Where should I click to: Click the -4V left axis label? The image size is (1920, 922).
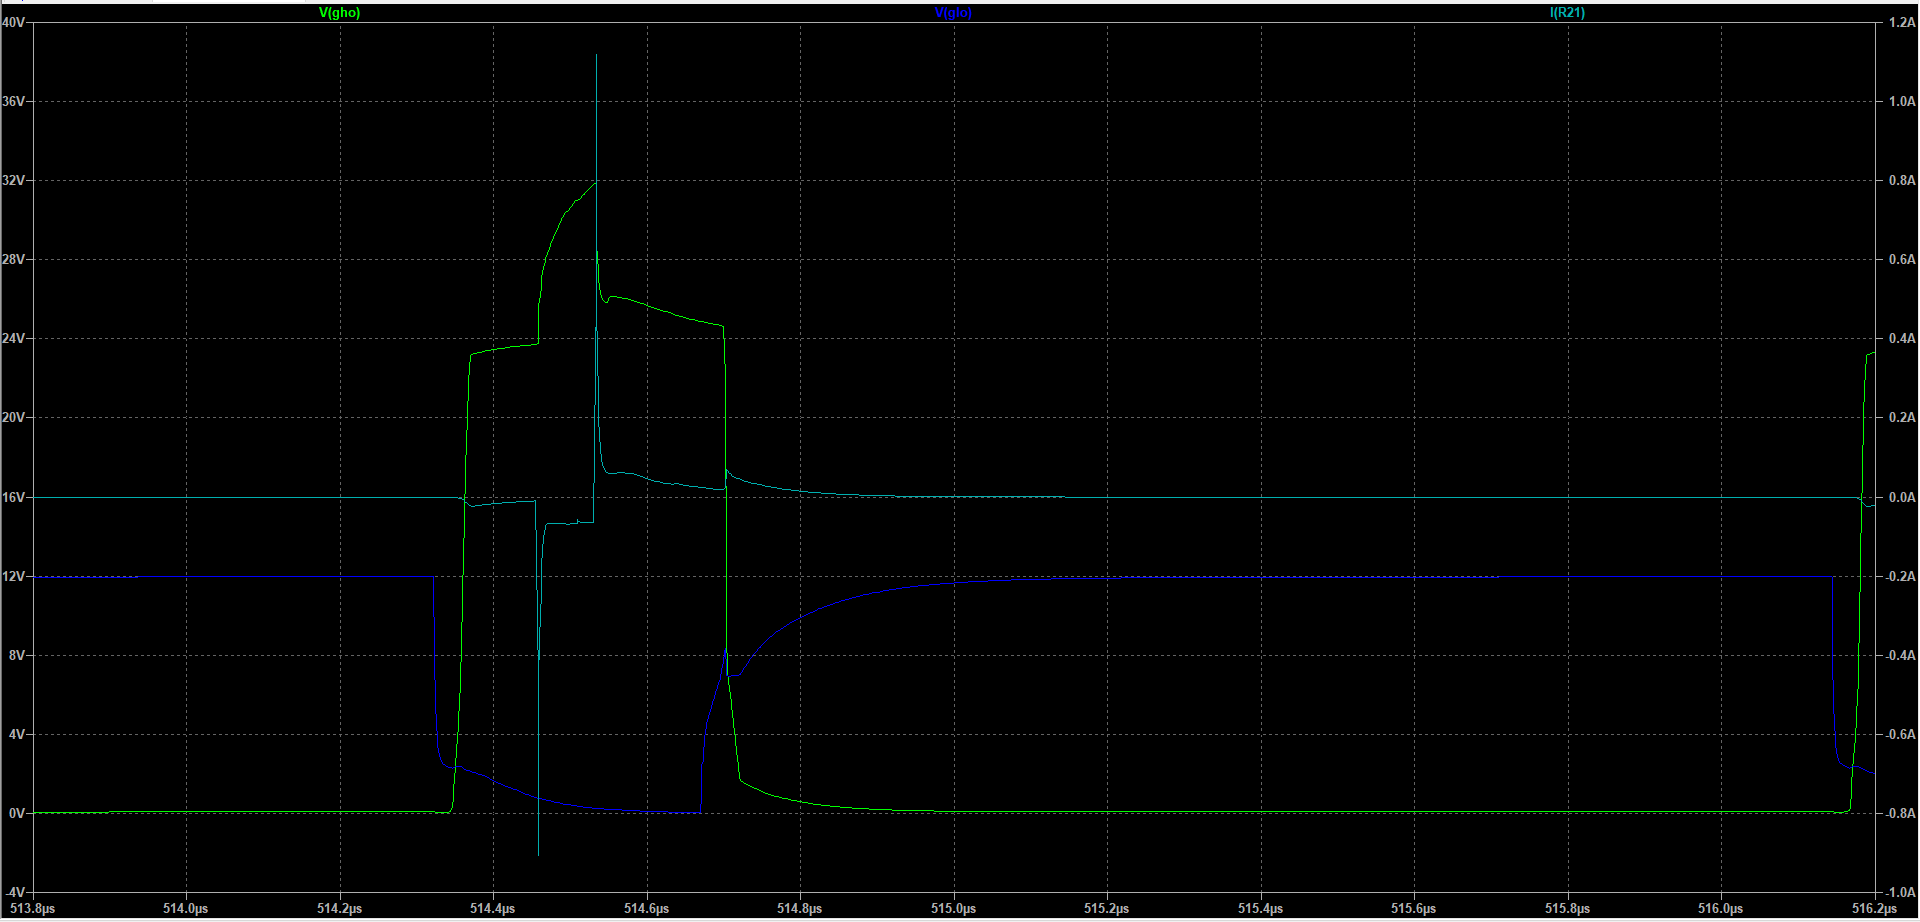(x=15, y=892)
